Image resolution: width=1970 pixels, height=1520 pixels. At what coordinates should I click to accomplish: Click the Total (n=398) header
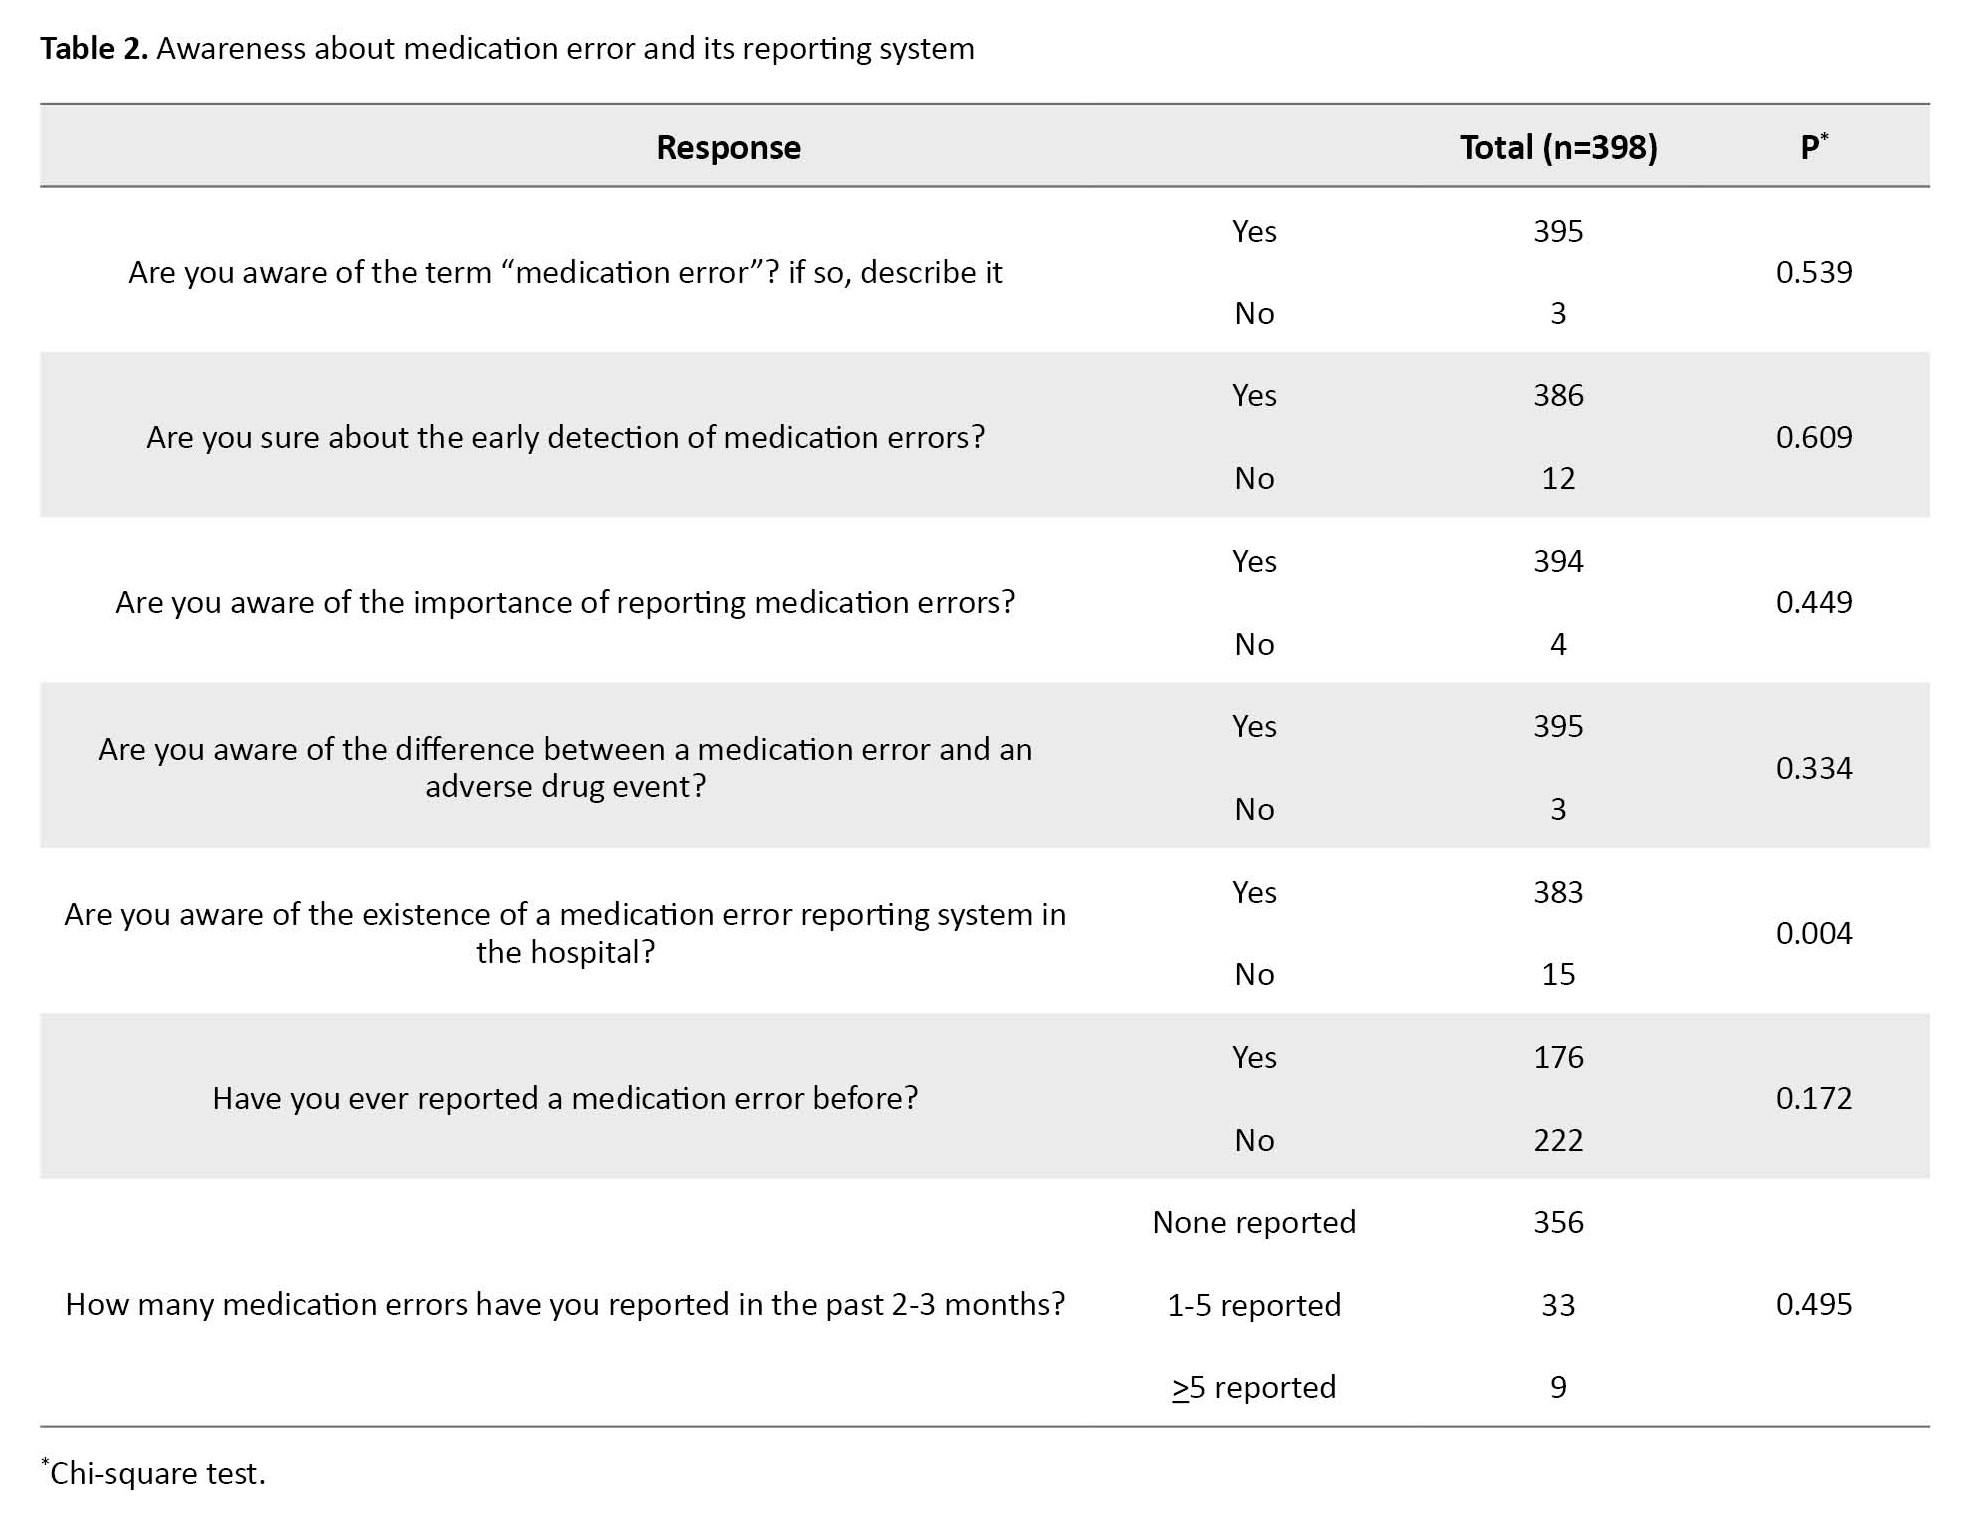[1558, 147]
